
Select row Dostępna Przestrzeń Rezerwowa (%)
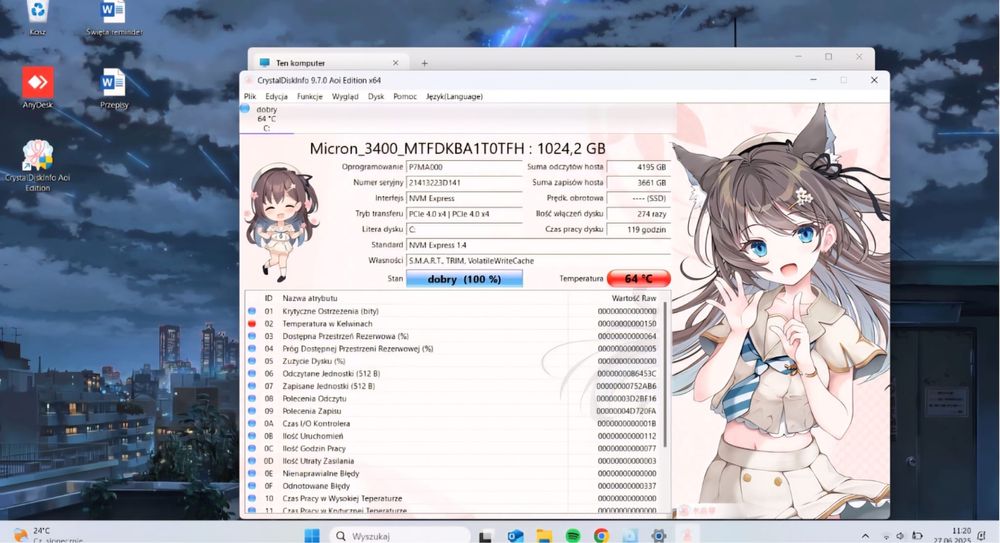pos(453,336)
